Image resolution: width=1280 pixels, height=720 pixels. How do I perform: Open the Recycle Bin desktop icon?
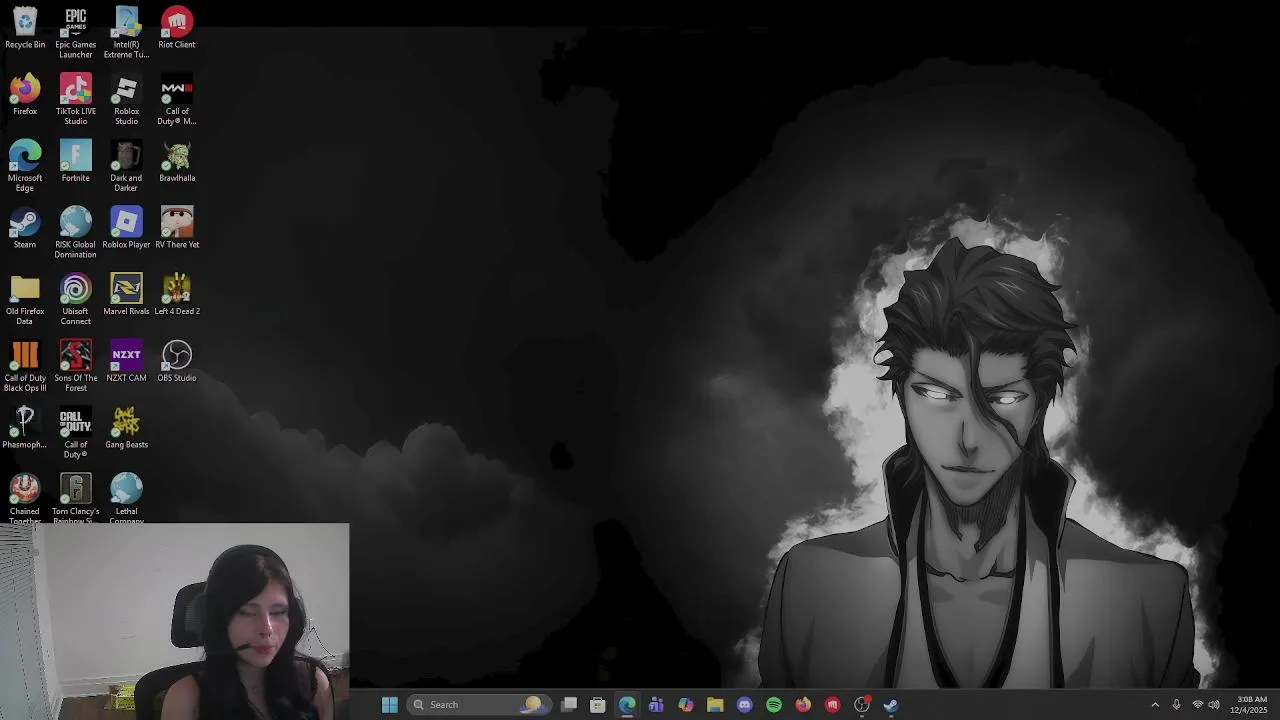tap(25, 28)
